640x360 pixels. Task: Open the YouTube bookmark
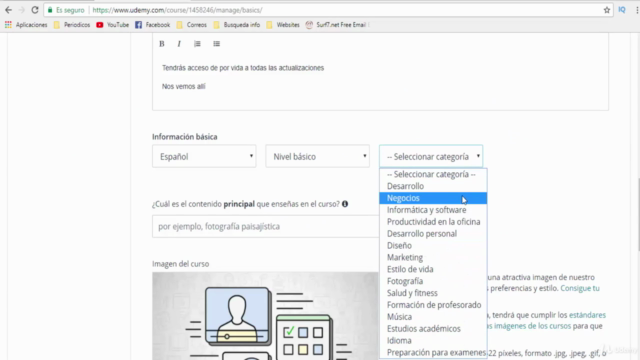point(113,25)
